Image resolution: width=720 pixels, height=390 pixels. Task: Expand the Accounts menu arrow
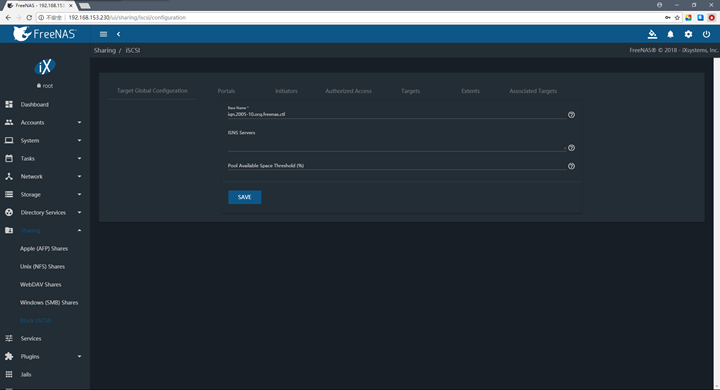(x=79, y=122)
